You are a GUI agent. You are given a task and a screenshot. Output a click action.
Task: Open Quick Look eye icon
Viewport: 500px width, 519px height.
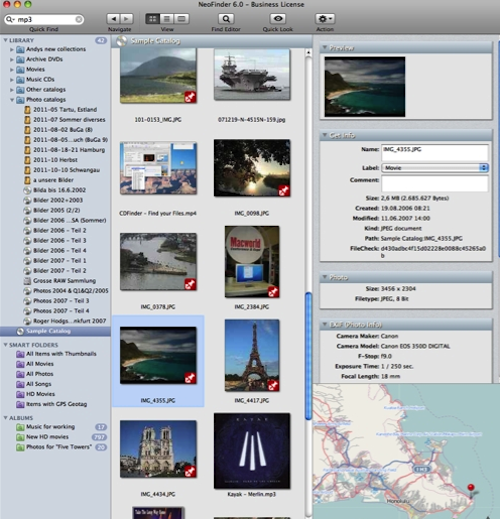(278, 19)
